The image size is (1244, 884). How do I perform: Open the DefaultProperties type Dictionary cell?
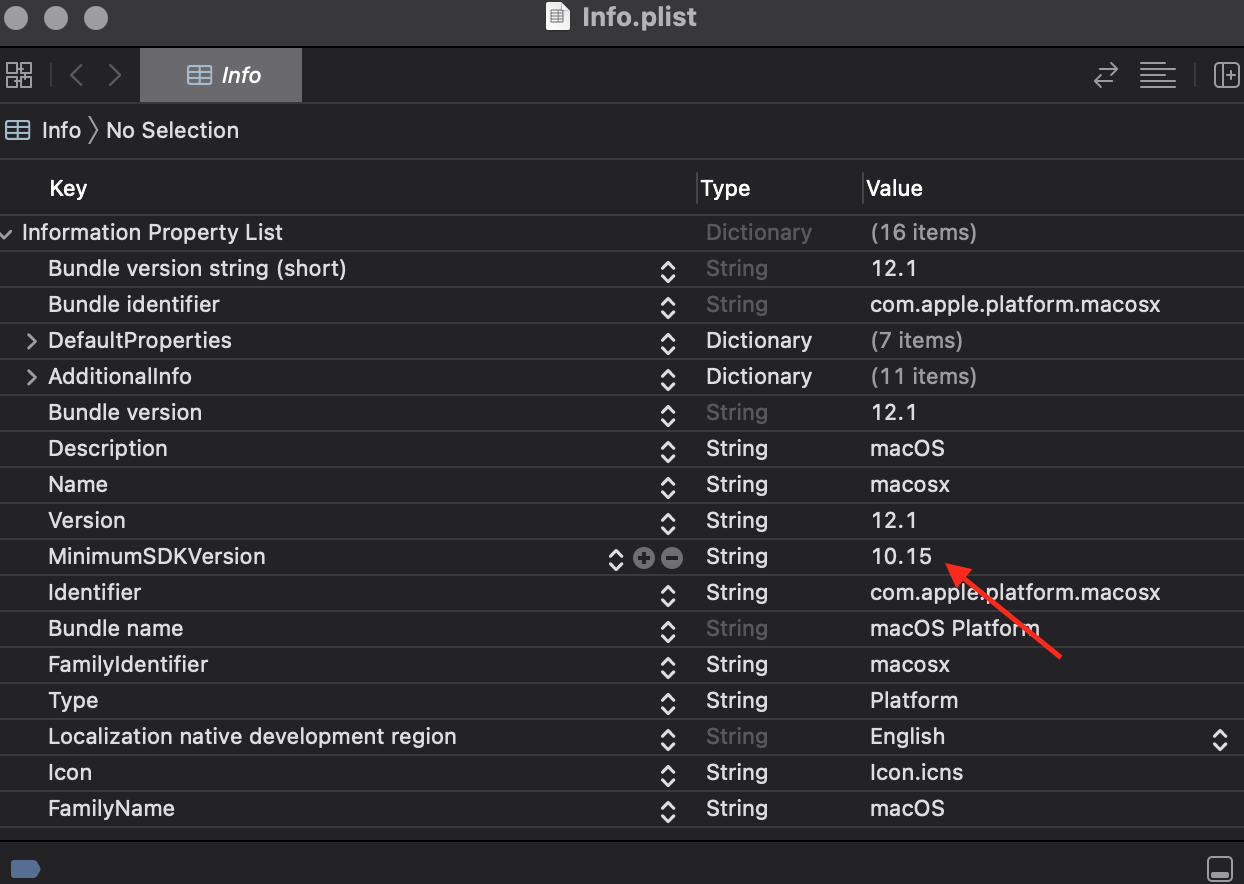click(x=759, y=341)
